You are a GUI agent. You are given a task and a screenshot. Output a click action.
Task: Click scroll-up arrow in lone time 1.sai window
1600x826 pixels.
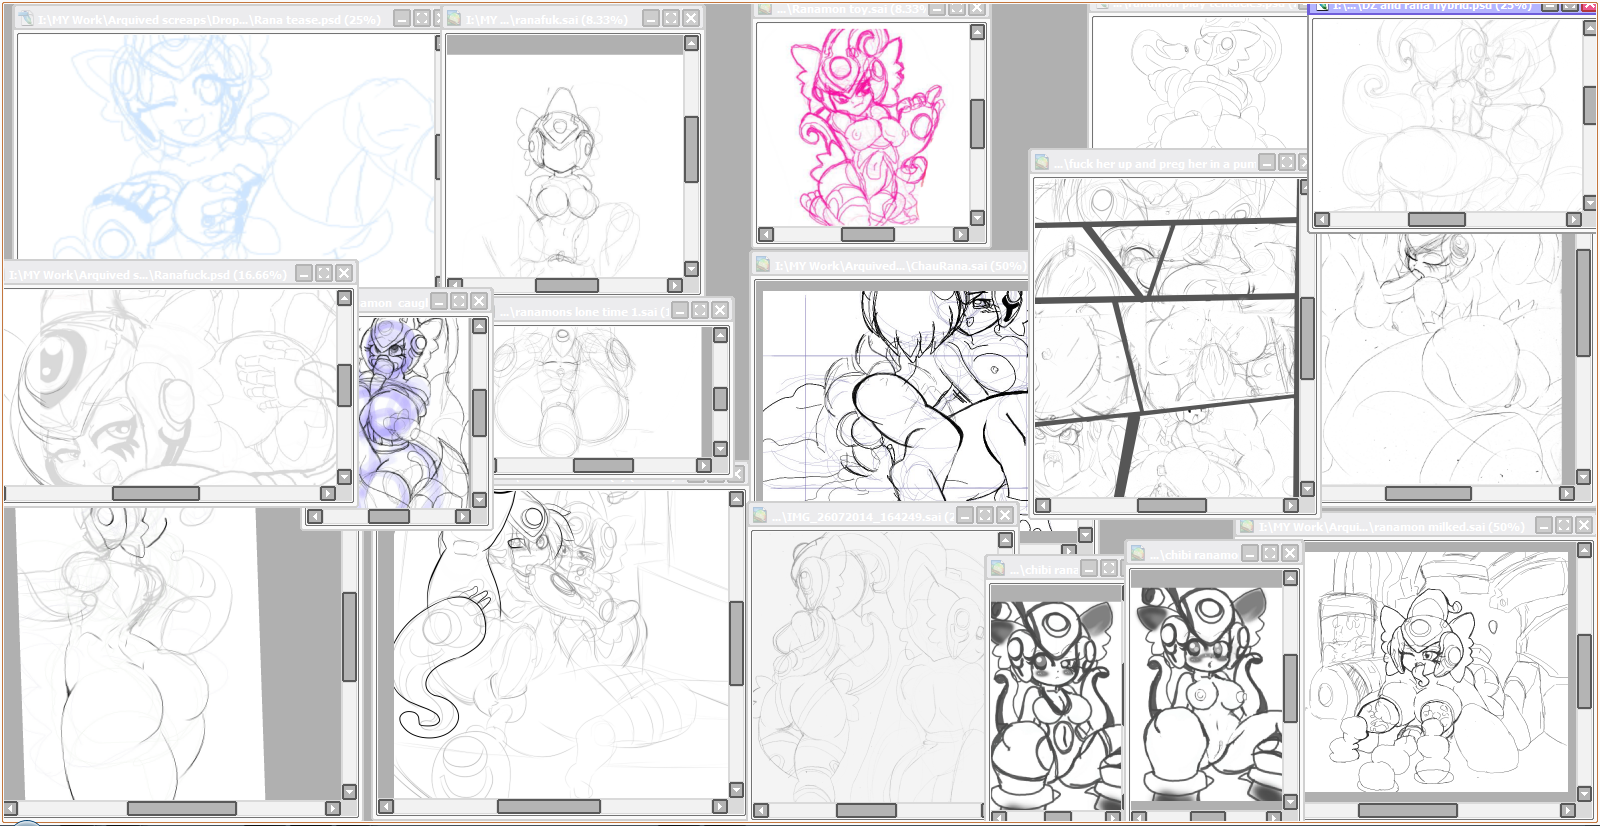point(720,335)
